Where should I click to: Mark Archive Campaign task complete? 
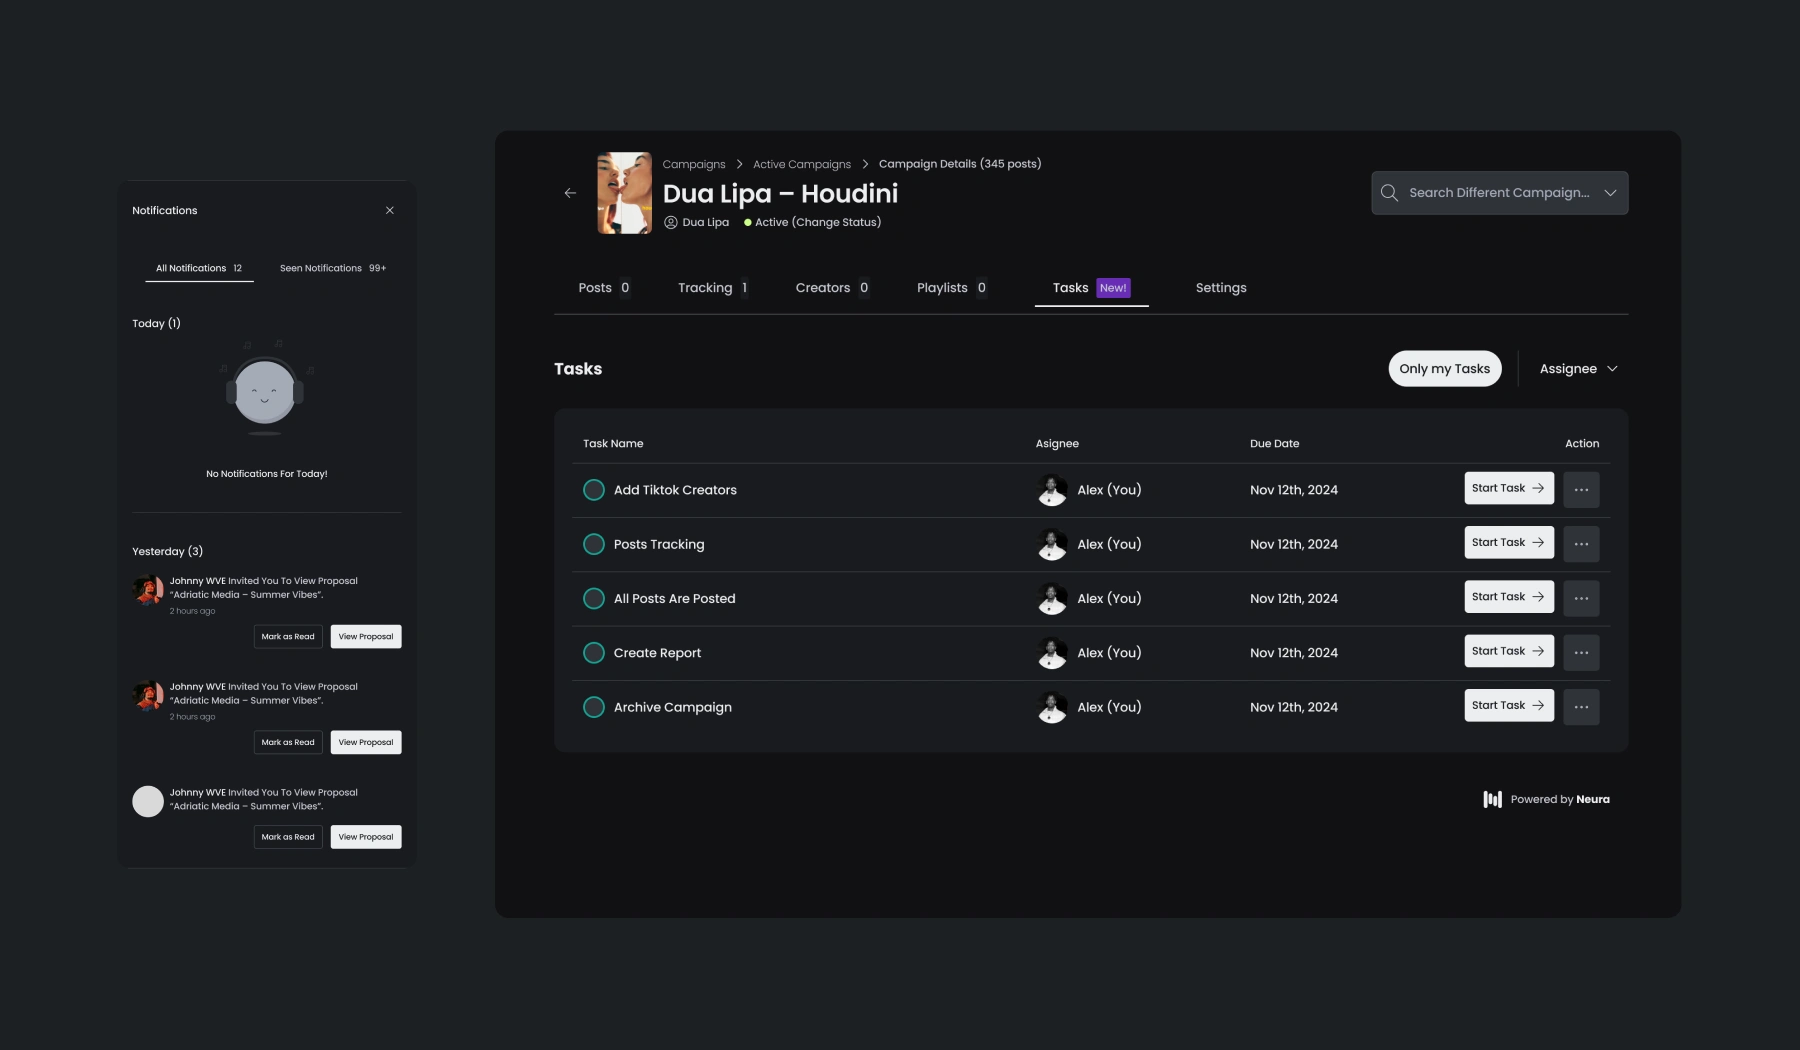click(594, 707)
